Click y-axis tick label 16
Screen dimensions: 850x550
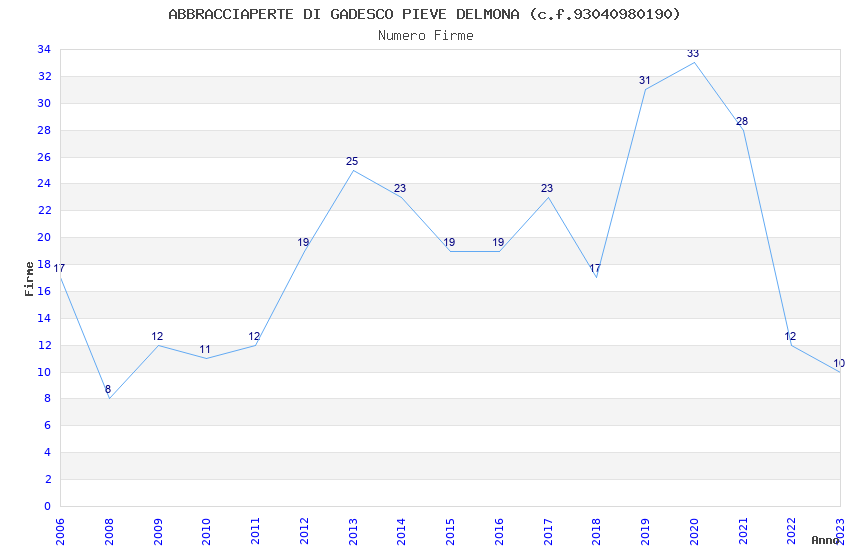point(44,291)
